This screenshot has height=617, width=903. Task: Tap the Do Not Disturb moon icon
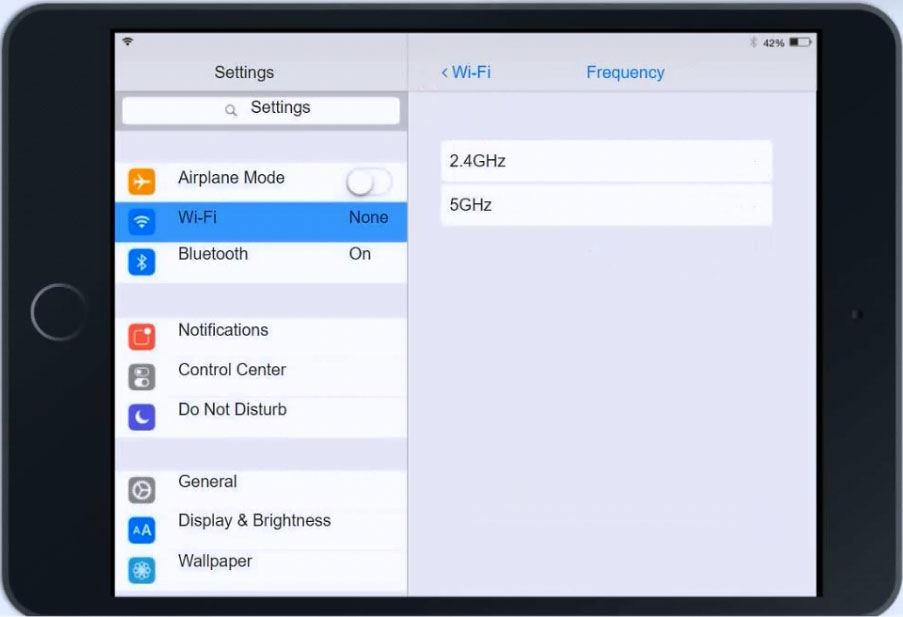click(142, 417)
